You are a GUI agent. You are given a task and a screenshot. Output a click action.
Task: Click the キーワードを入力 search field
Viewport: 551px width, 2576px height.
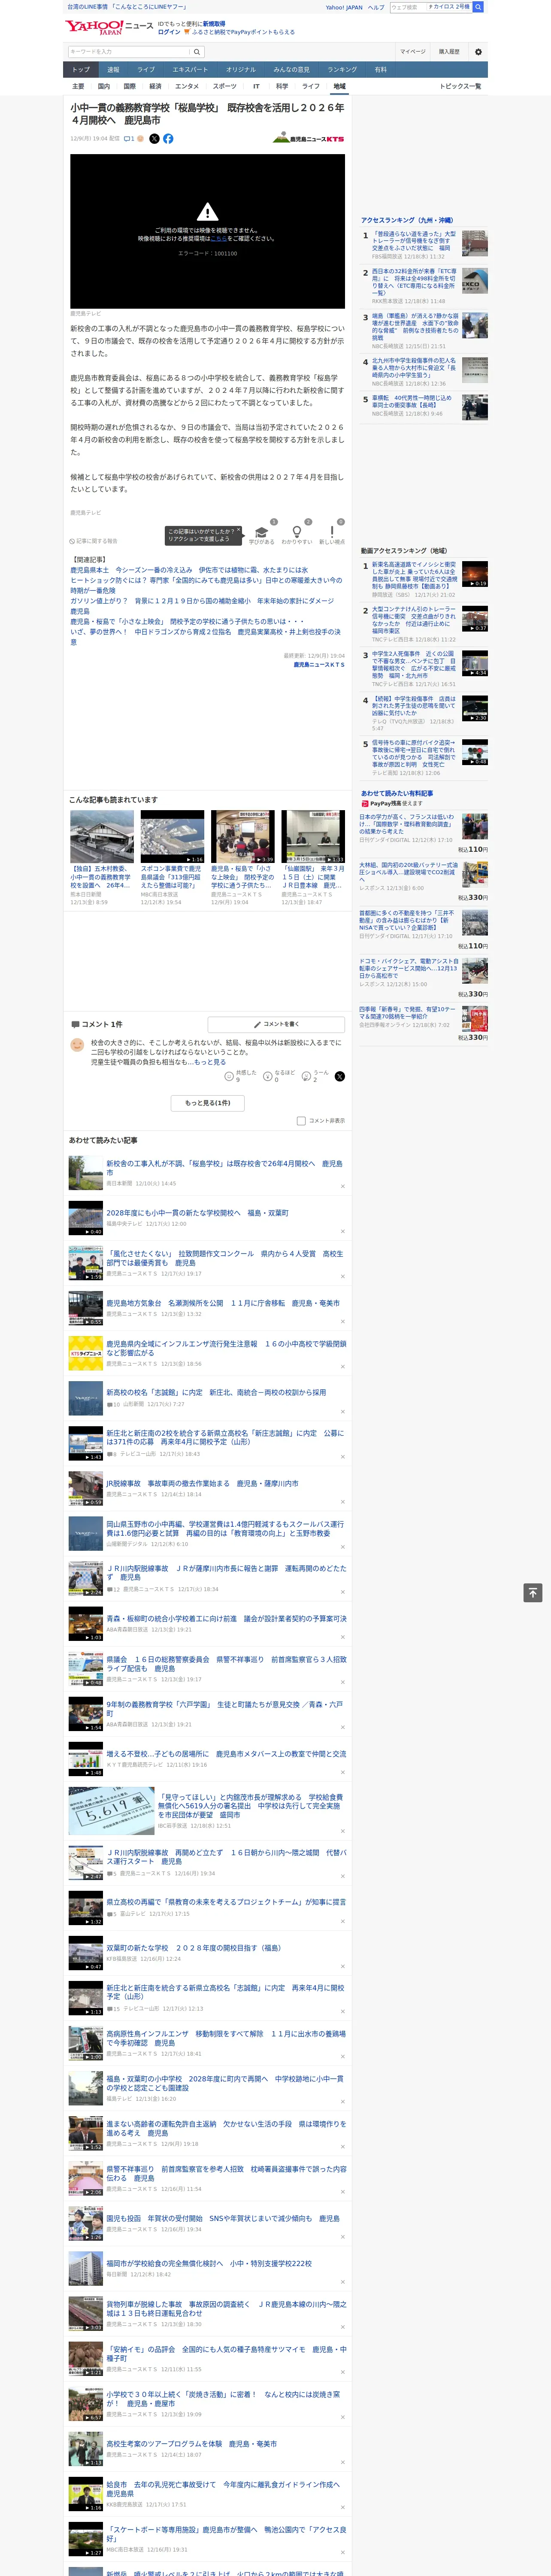pos(129,51)
